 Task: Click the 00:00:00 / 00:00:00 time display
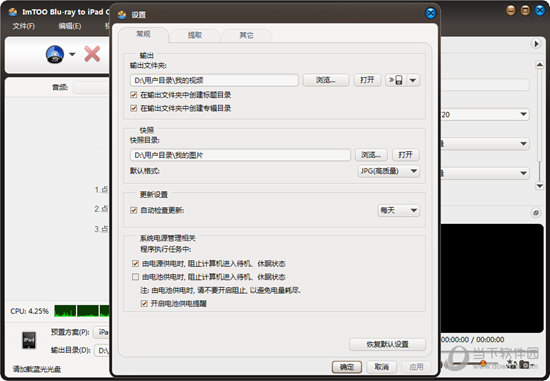click(x=472, y=340)
